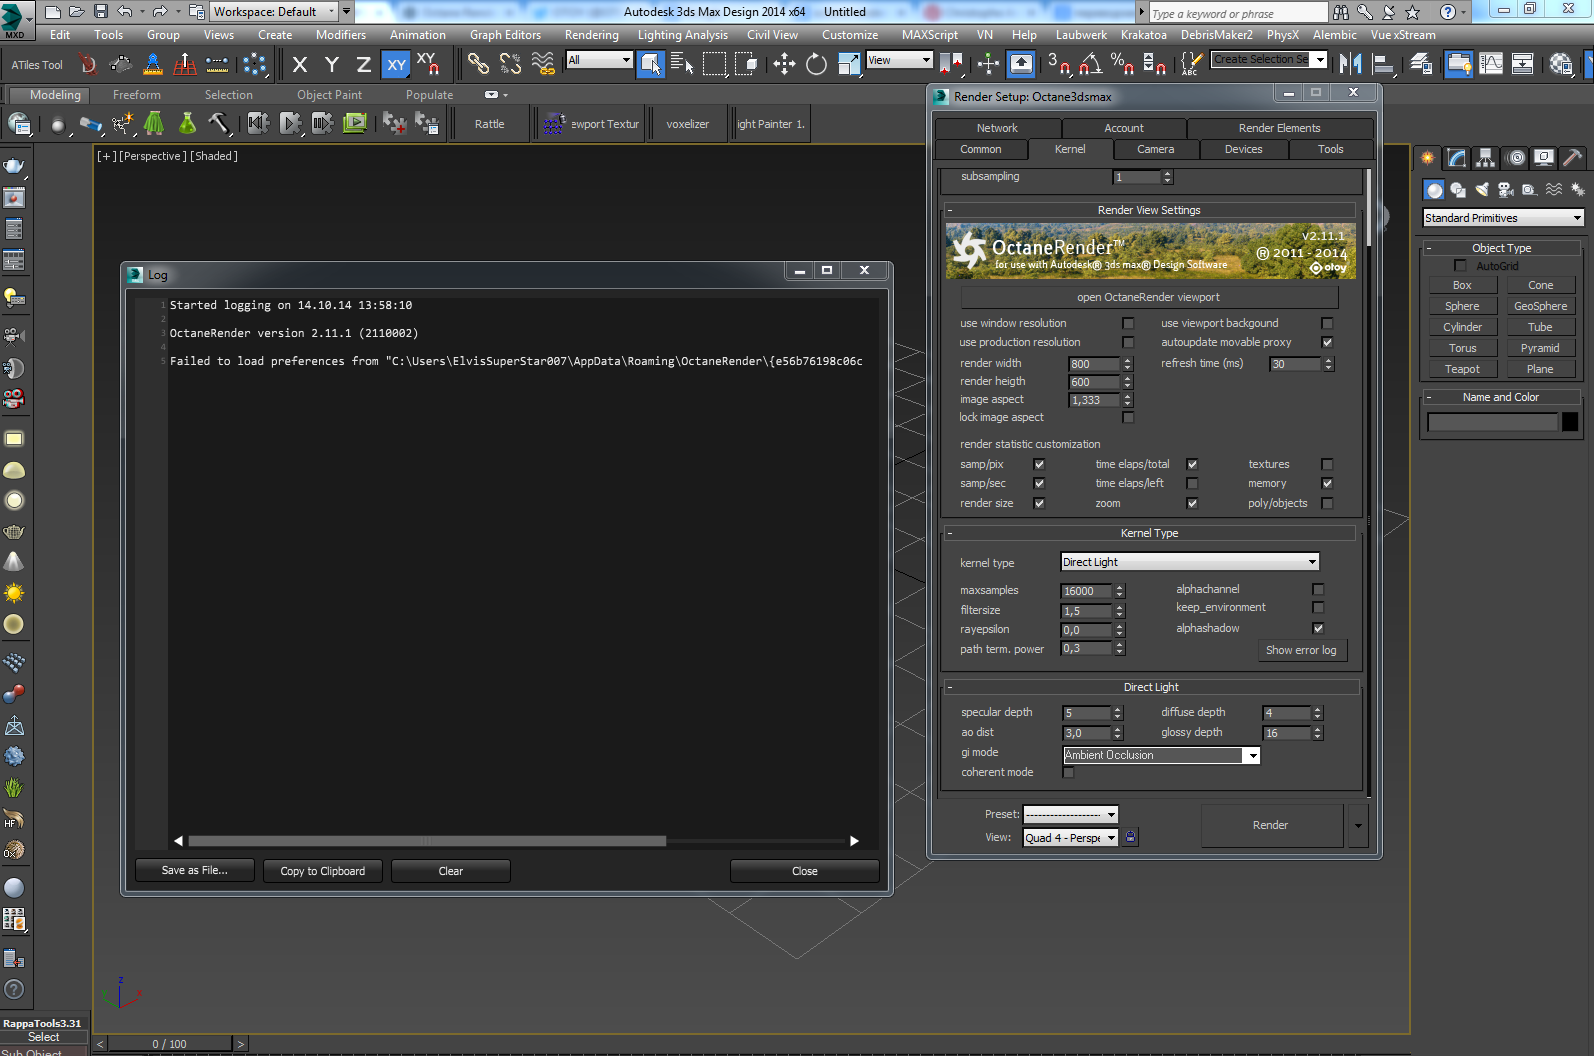Activate Bind to Space Warp tool
Image resolution: width=1594 pixels, height=1056 pixels.
543,65
